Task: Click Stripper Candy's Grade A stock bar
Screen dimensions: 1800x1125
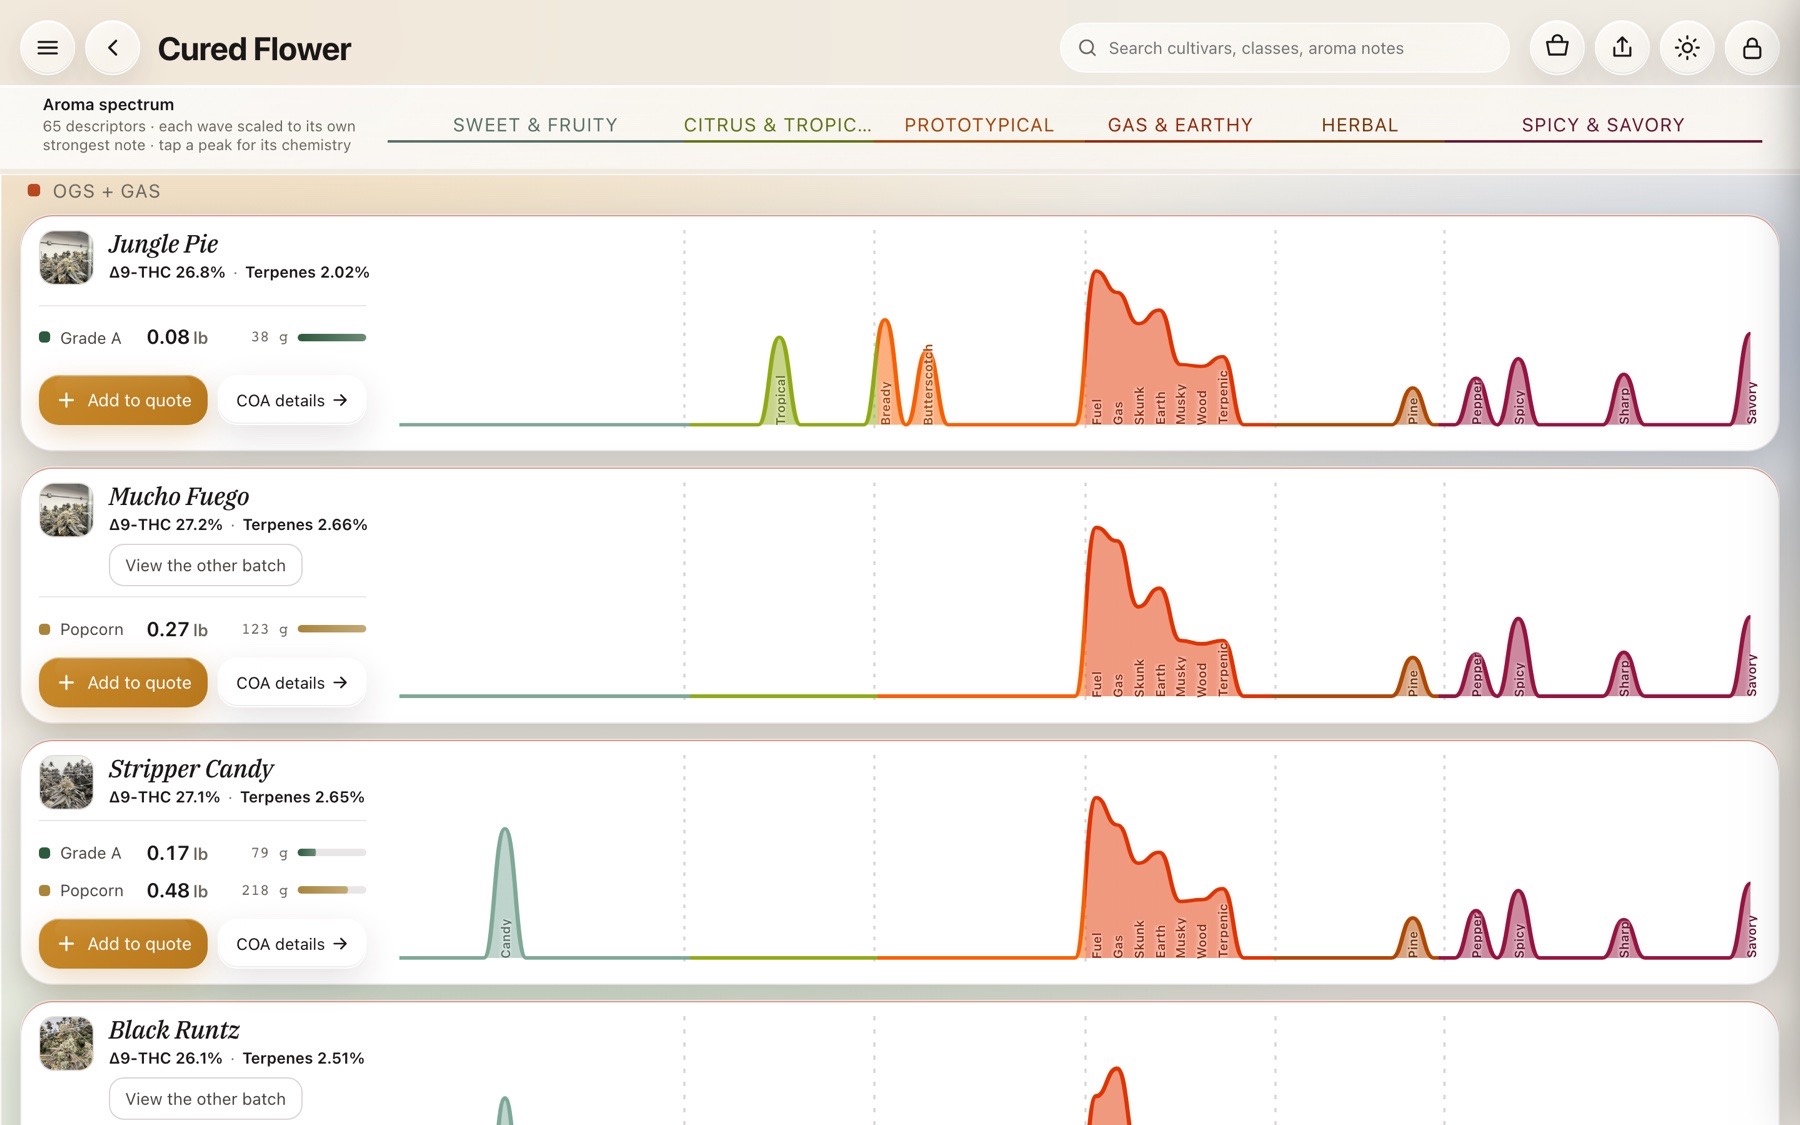Action: [x=332, y=852]
